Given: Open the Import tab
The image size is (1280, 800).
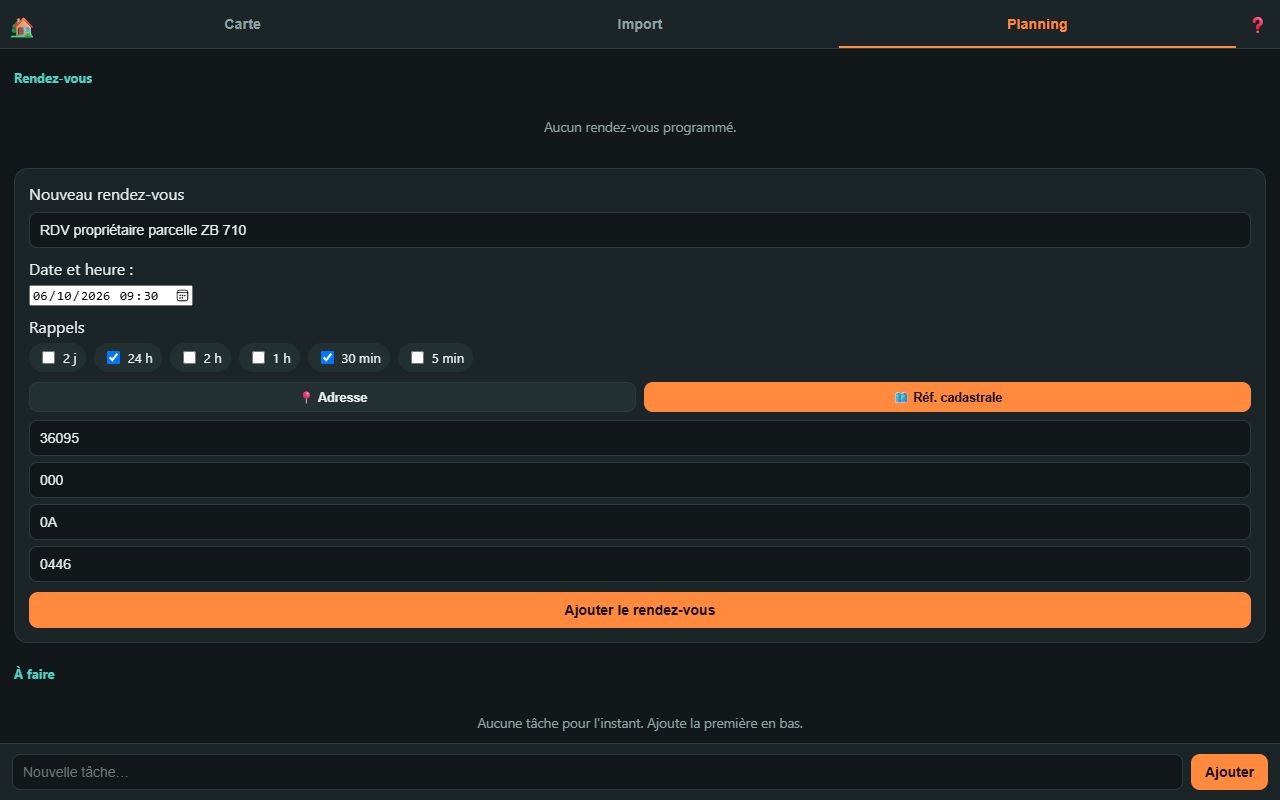Looking at the screenshot, I should pyautogui.click(x=640, y=24).
